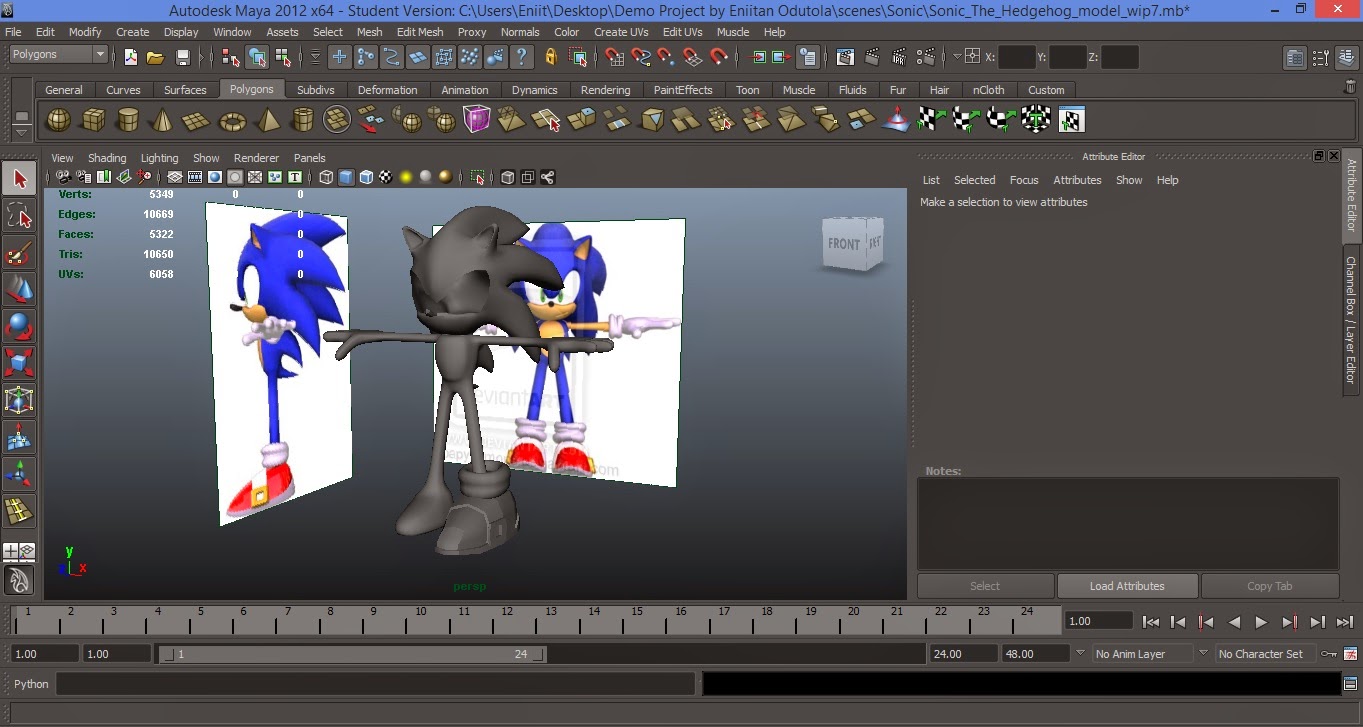Open the Attribute Editor Selected menu
This screenshot has width=1363, height=727.
click(974, 180)
